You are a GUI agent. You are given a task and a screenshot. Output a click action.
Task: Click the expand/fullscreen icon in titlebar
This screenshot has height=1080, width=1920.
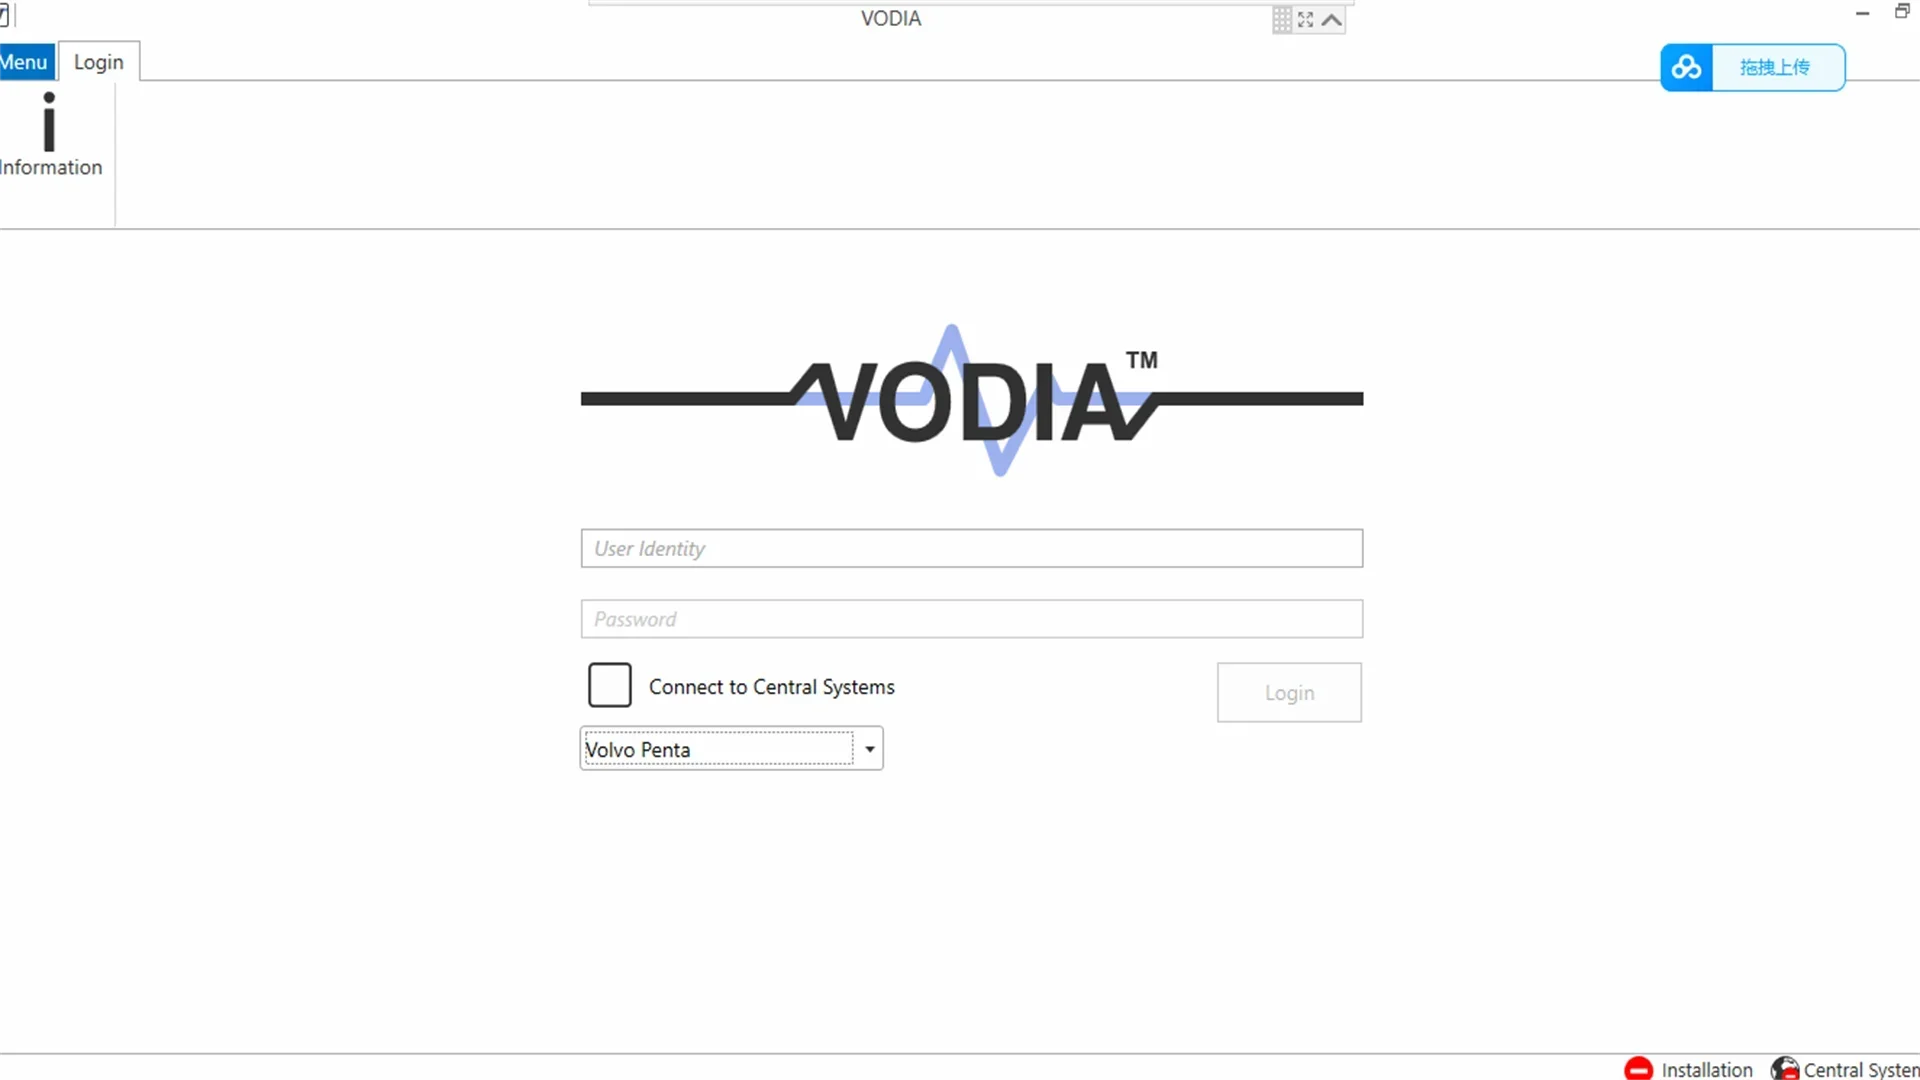[x=1305, y=18]
